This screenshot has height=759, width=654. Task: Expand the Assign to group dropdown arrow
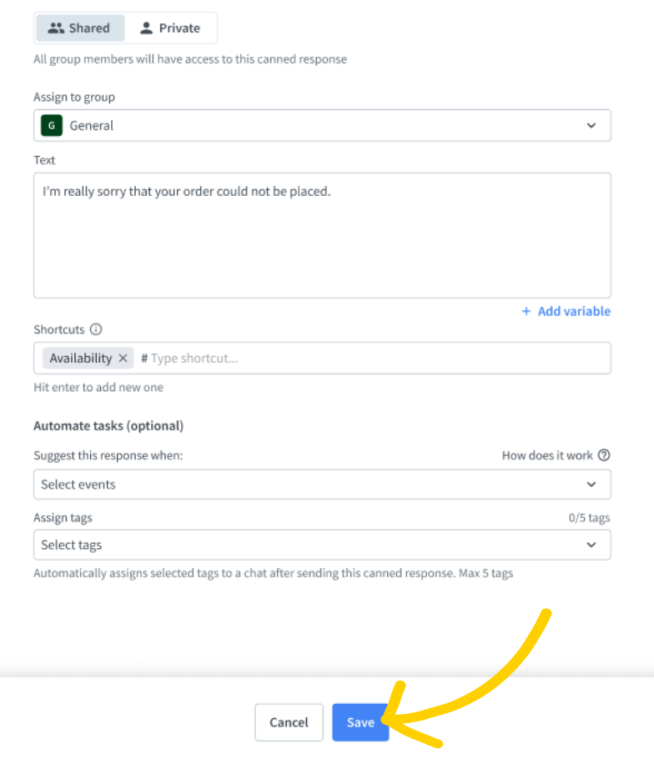tap(591, 125)
